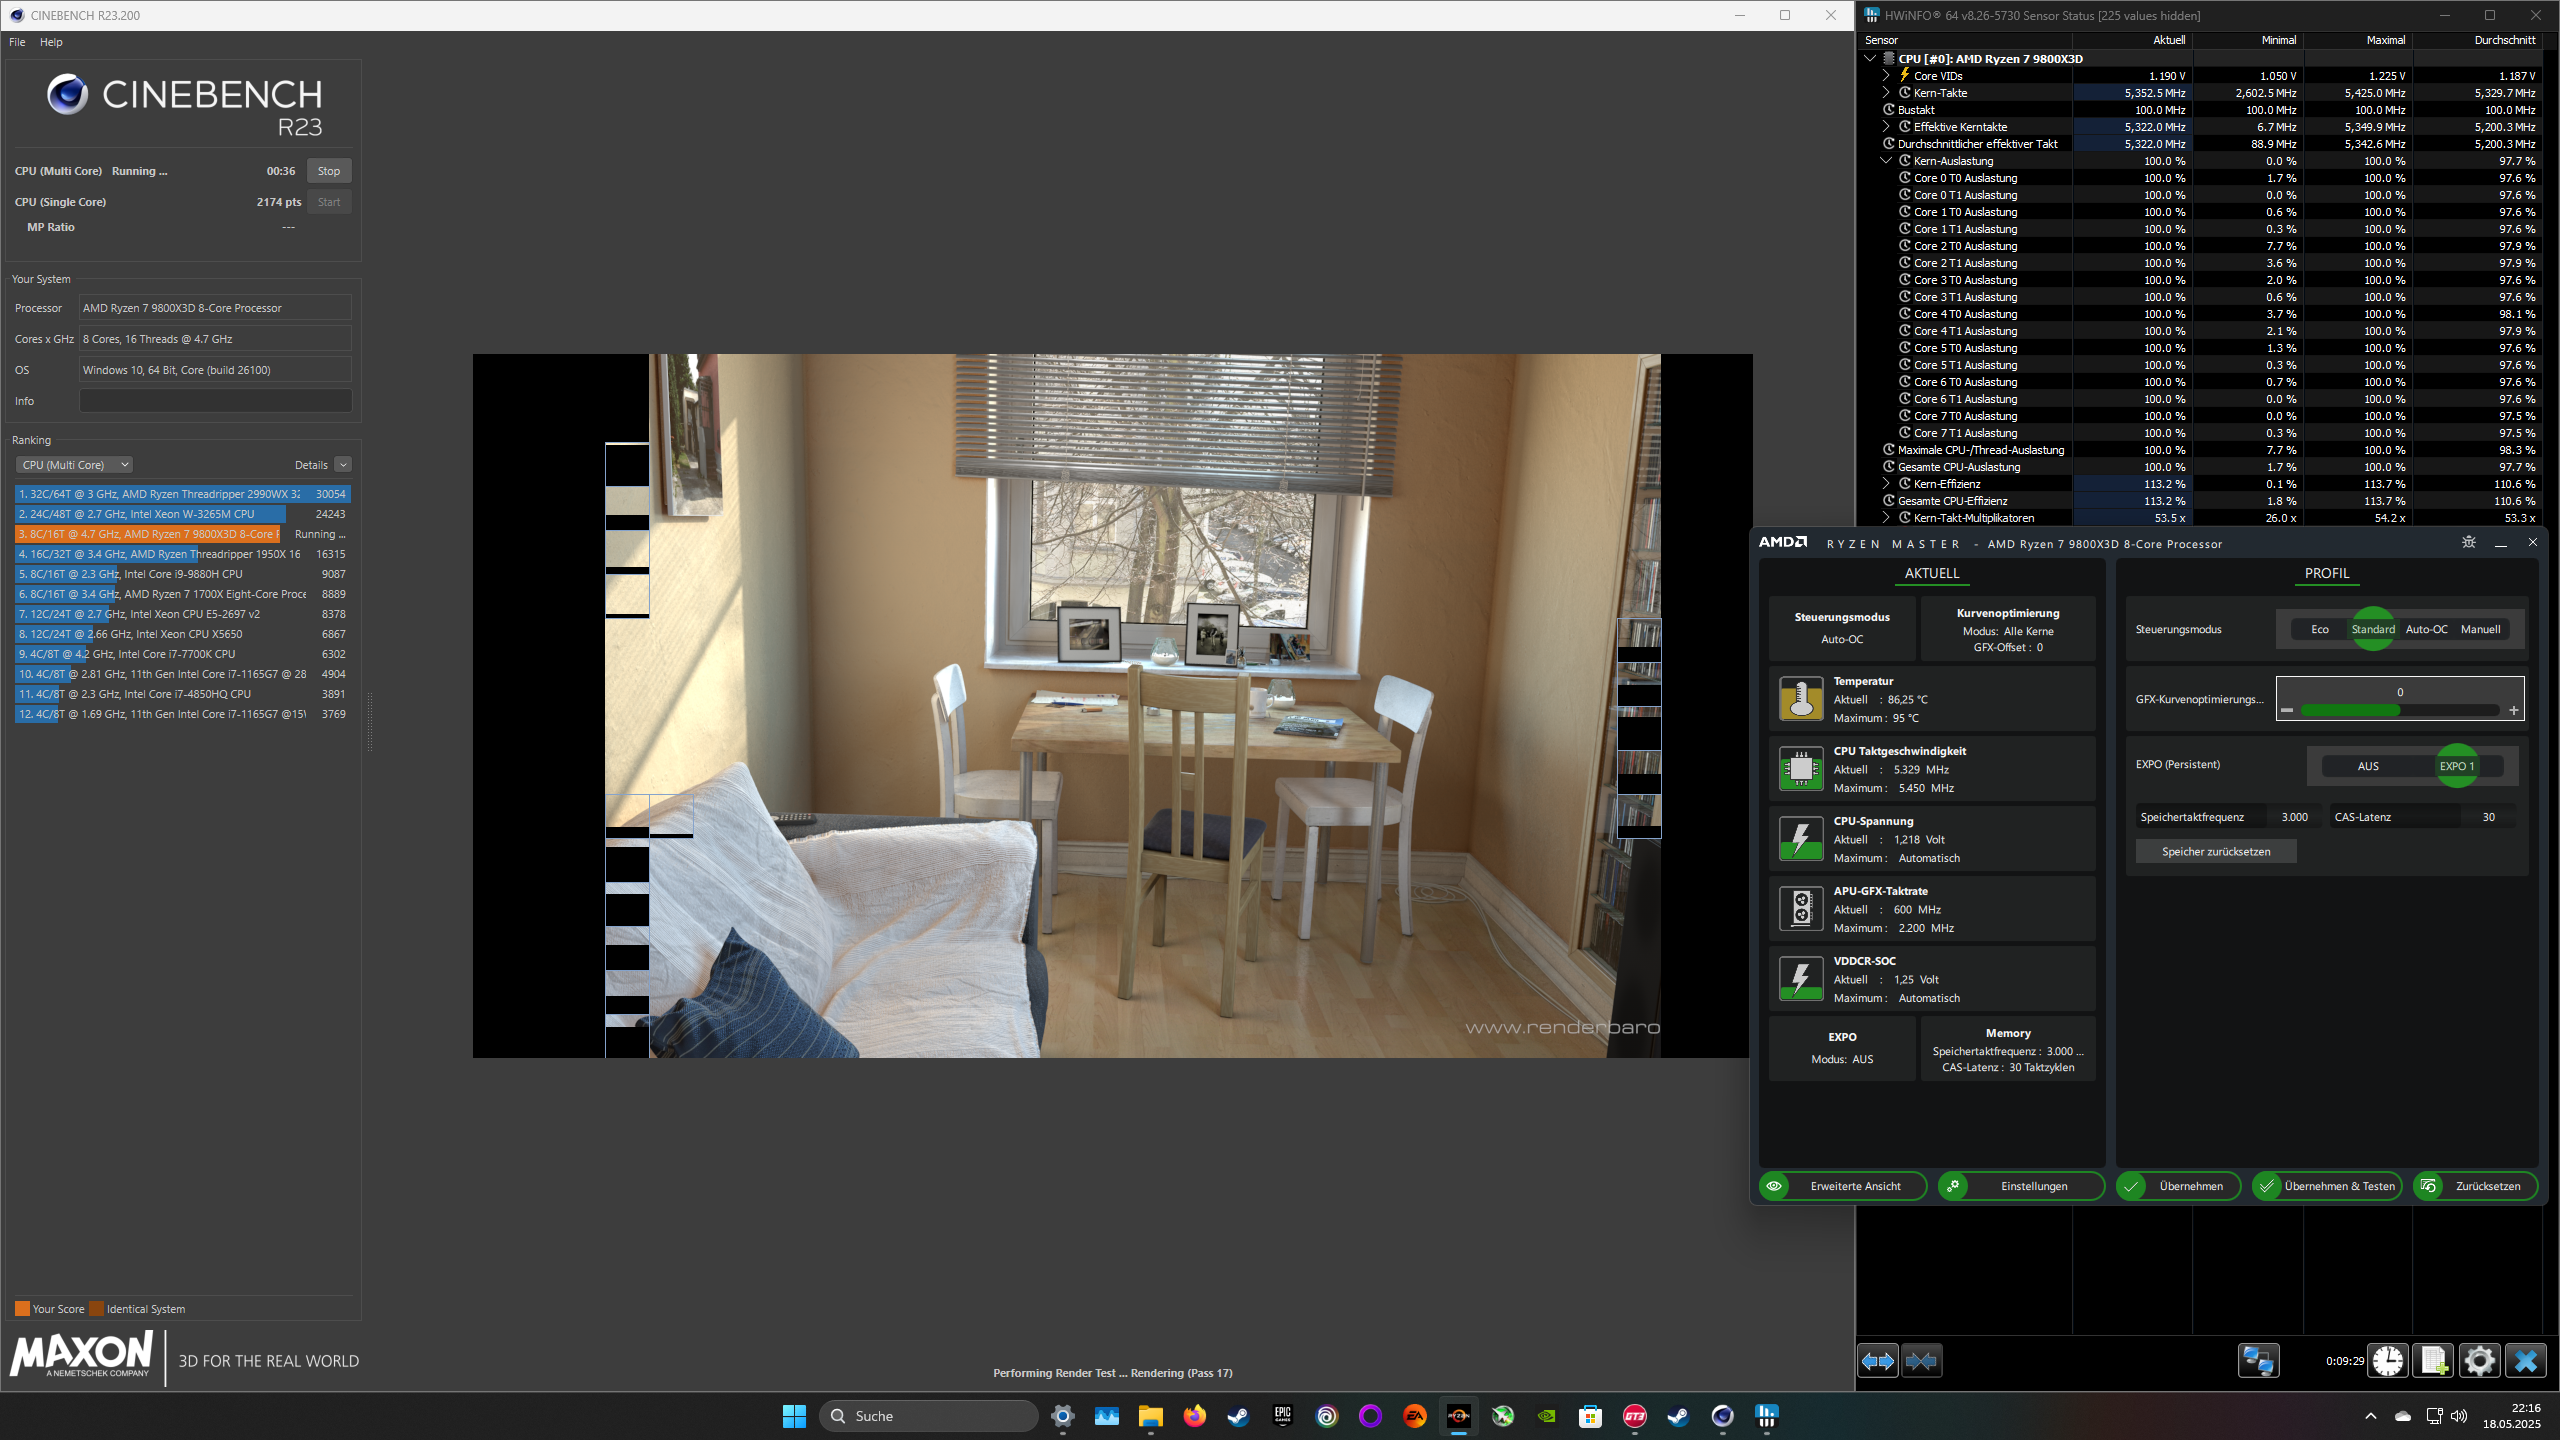Click the clock icon to reset HWiNFO timers
Viewport: 2560px width, 1440px height.
[2388, 1360]
